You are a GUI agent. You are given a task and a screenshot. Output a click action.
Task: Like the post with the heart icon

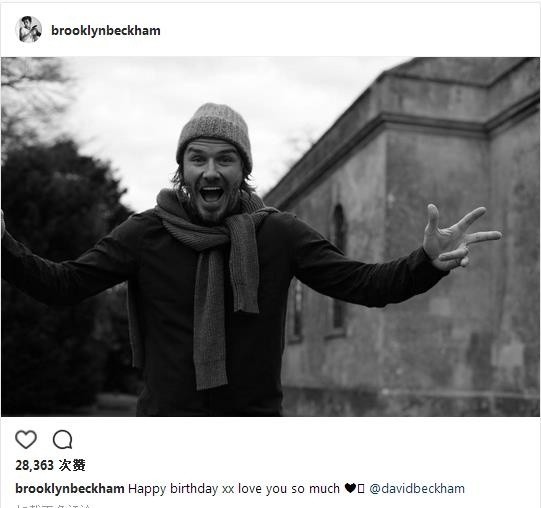[x=26, y=439]
